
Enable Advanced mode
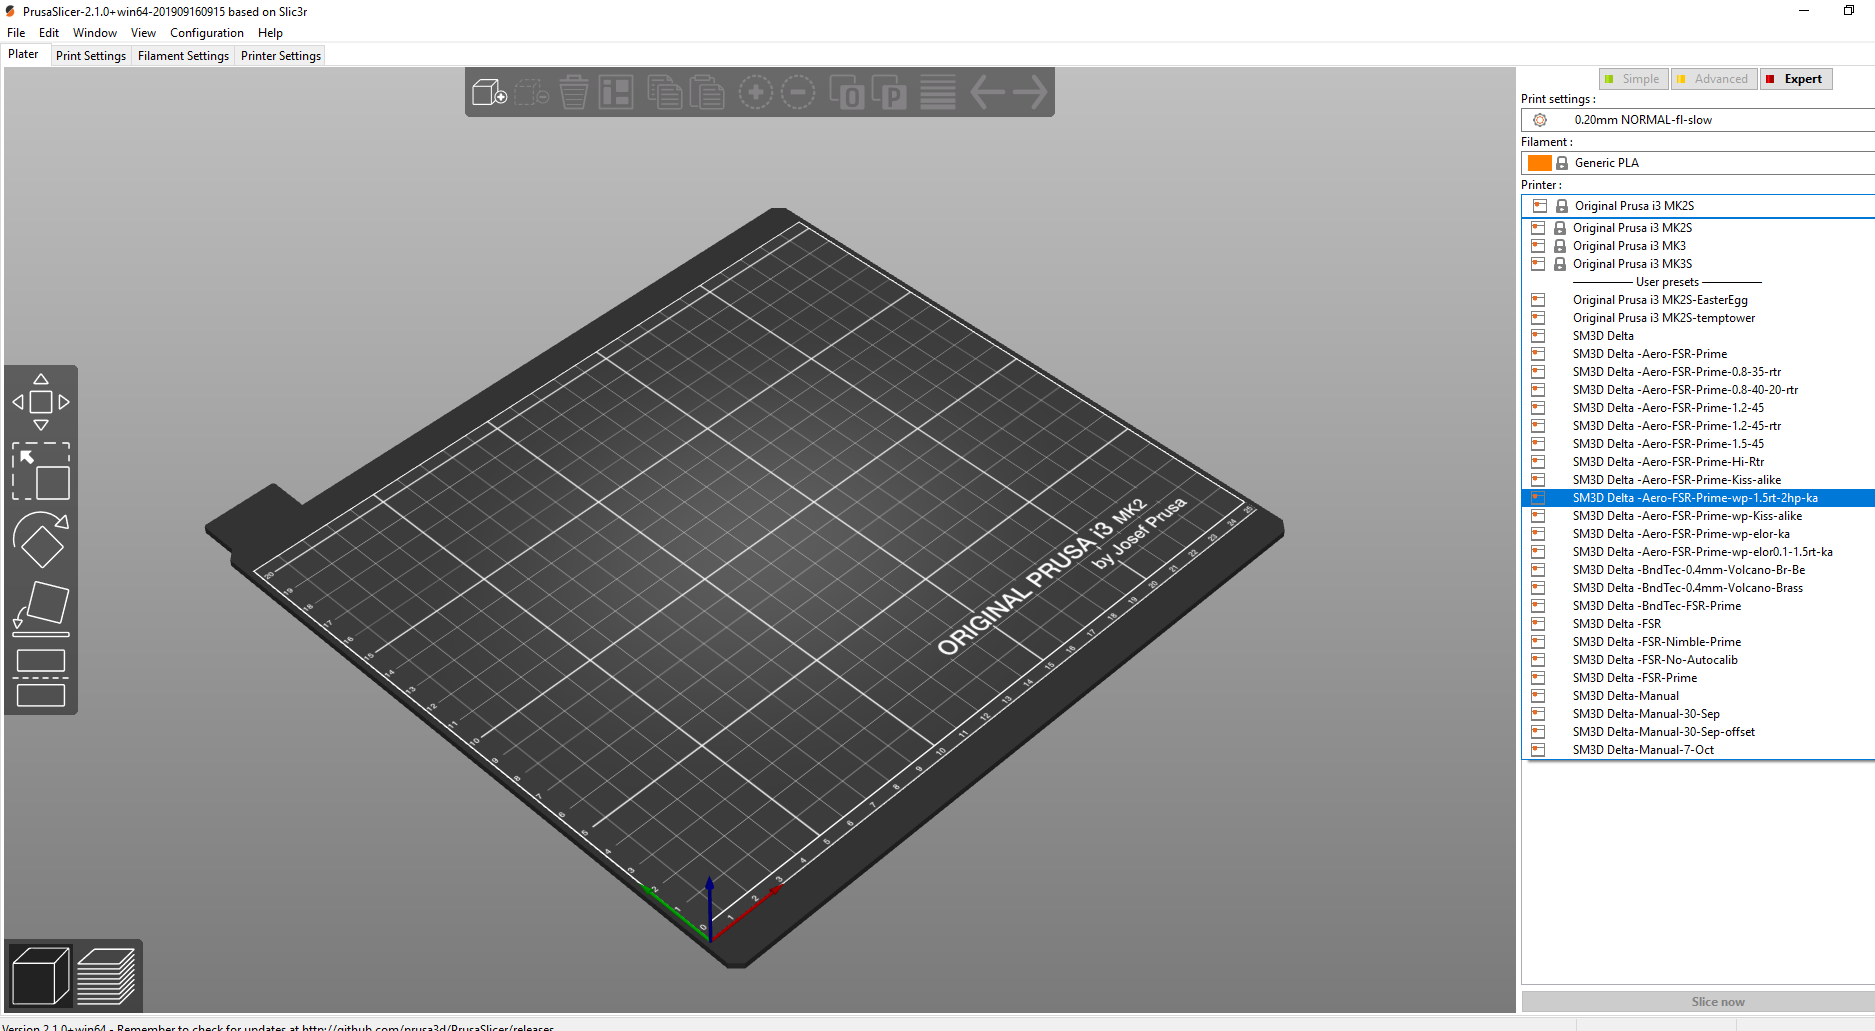click(x=1713, y=79)
